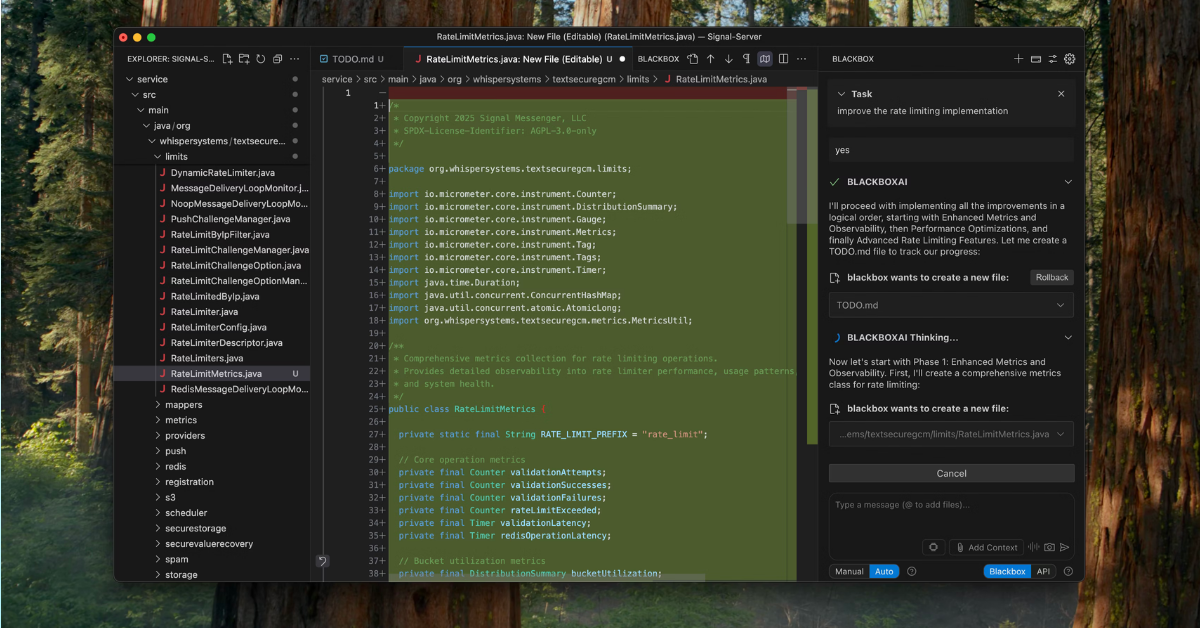Viewport: 1200px width, 628px height.
Task: Click the send message arrow icon
Action: pyautogui.click(x=1065, y=547)
